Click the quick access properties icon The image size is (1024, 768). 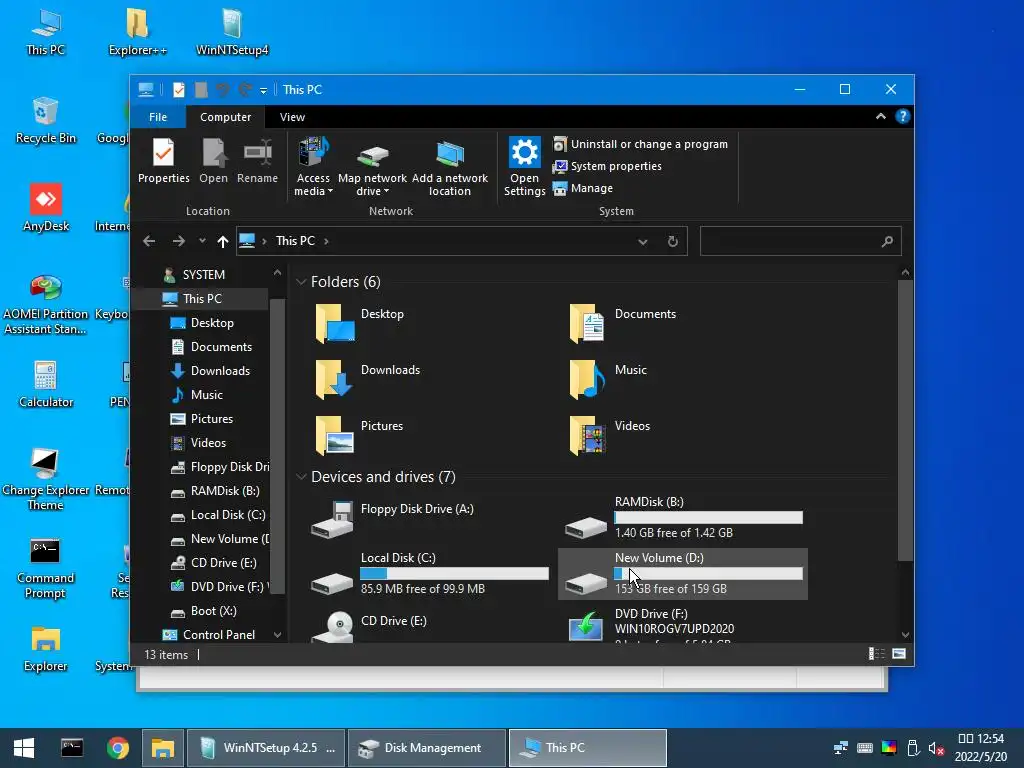178,89
